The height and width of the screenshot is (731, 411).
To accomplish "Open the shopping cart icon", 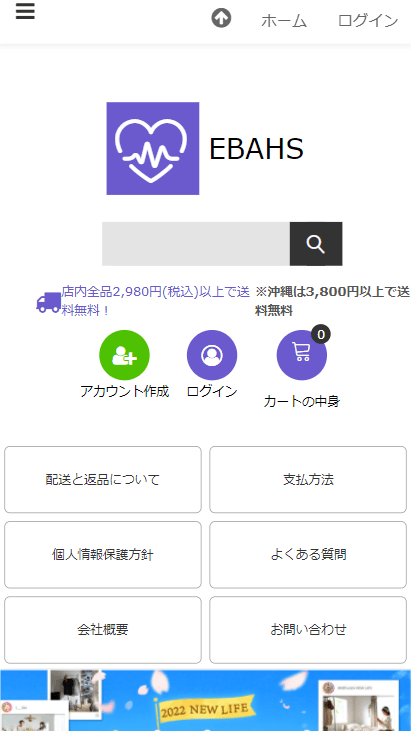I will 302,355.
